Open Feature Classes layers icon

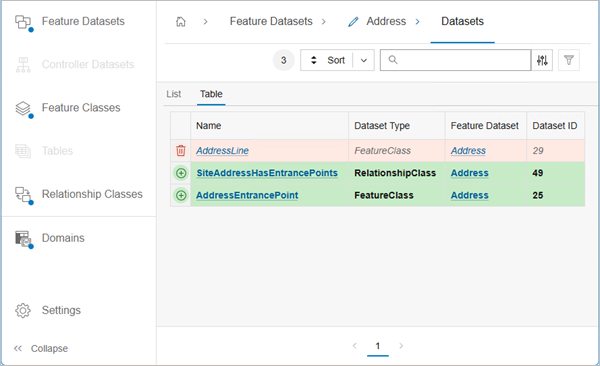pos(23,109)
